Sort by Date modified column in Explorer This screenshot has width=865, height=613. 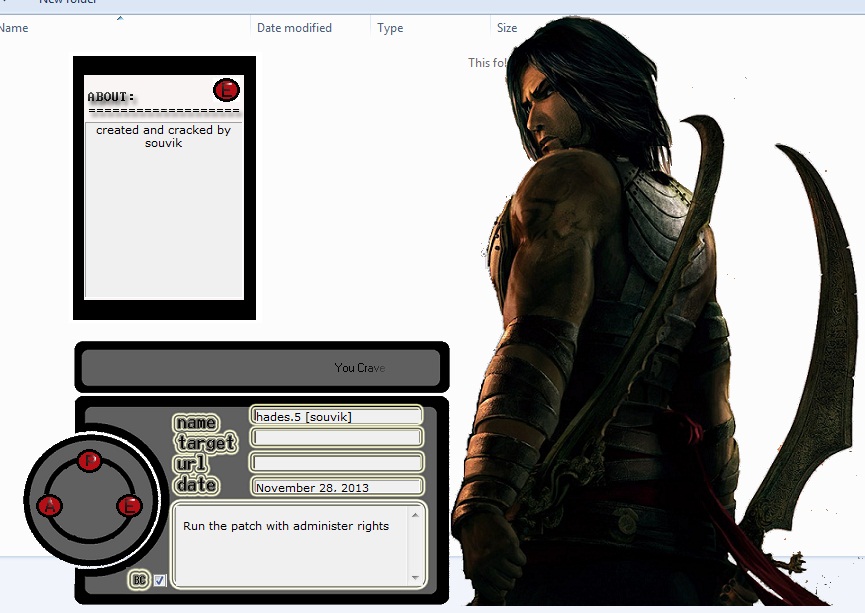click(294, 28)
